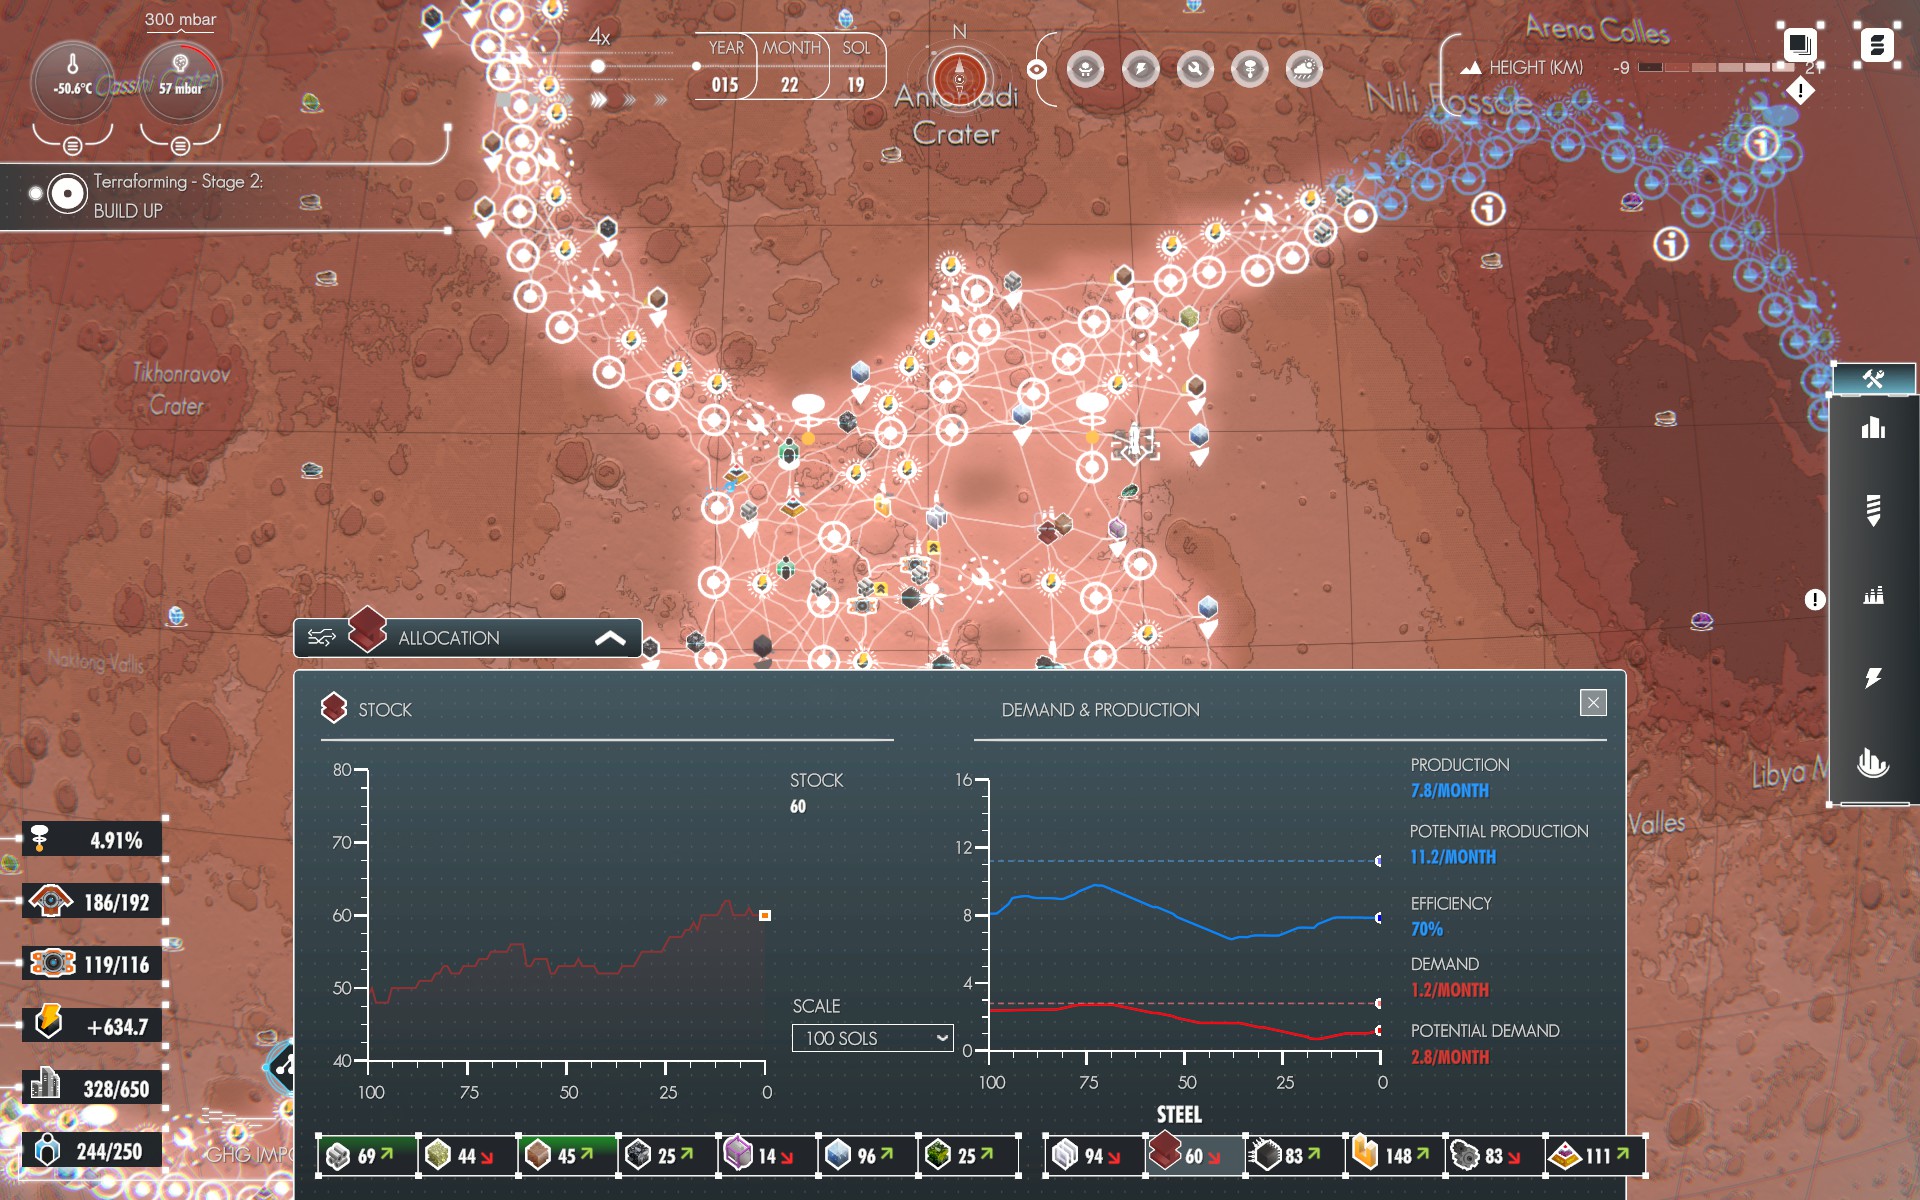
Task: Toggle the power network overlay filter
Action: [1140, 69]
